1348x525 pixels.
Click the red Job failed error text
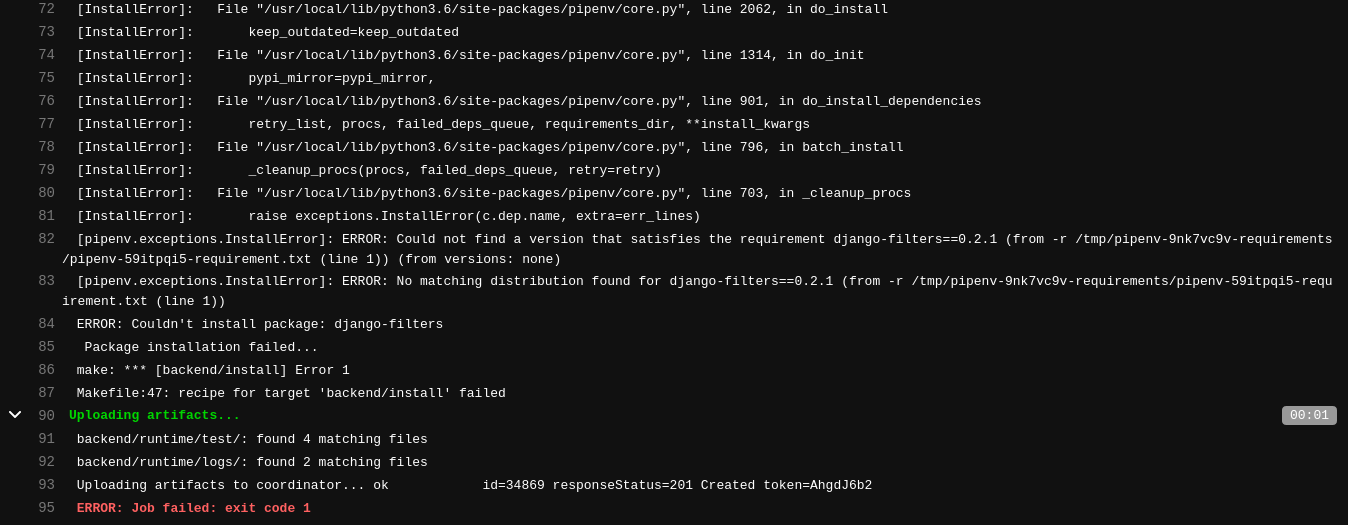[193, 508]
